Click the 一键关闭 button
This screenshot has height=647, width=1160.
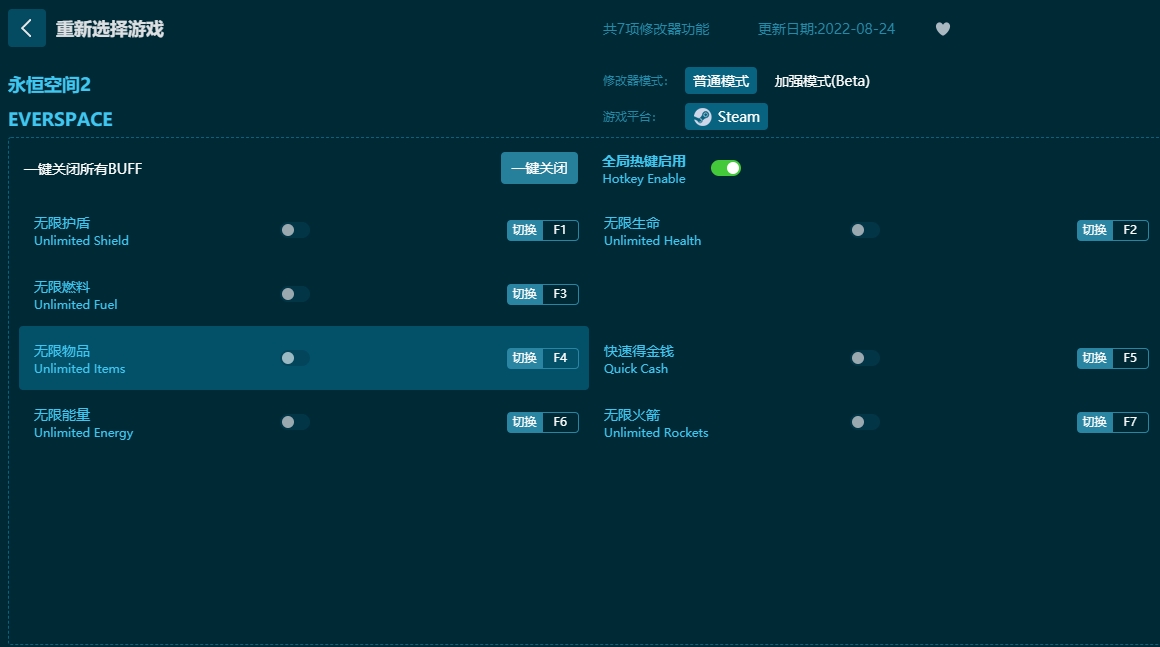tap(539, 168)
